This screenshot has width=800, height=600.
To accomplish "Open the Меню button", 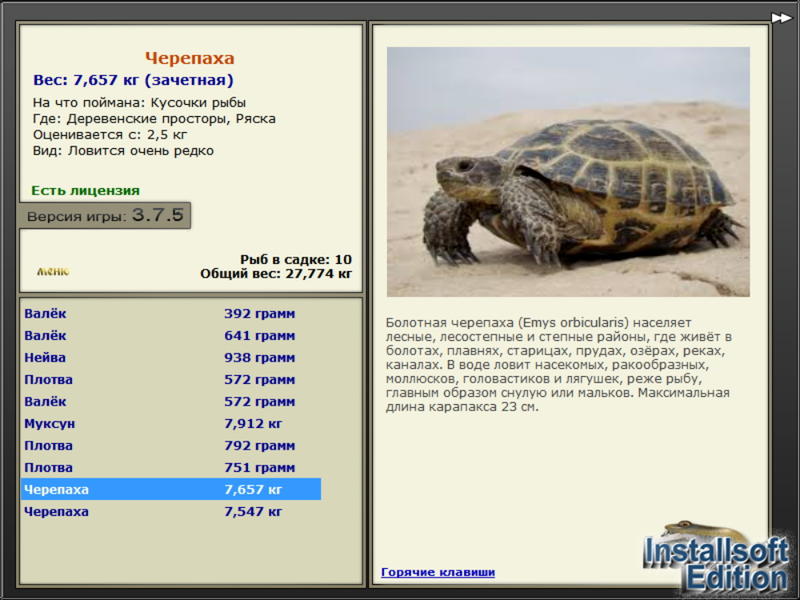I will [x=53, y=271].
